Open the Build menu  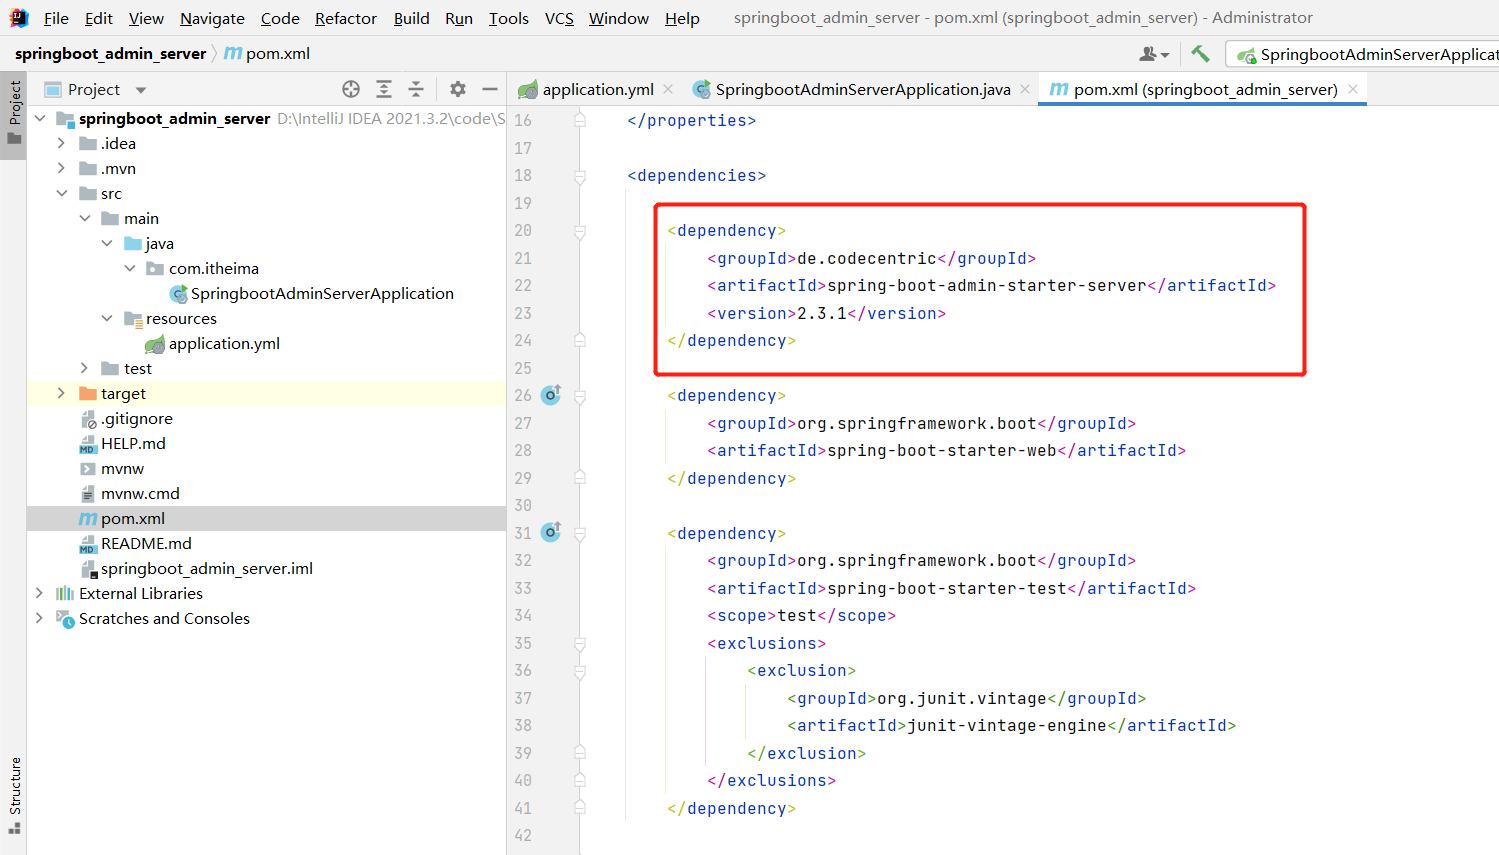coord(411,18)
